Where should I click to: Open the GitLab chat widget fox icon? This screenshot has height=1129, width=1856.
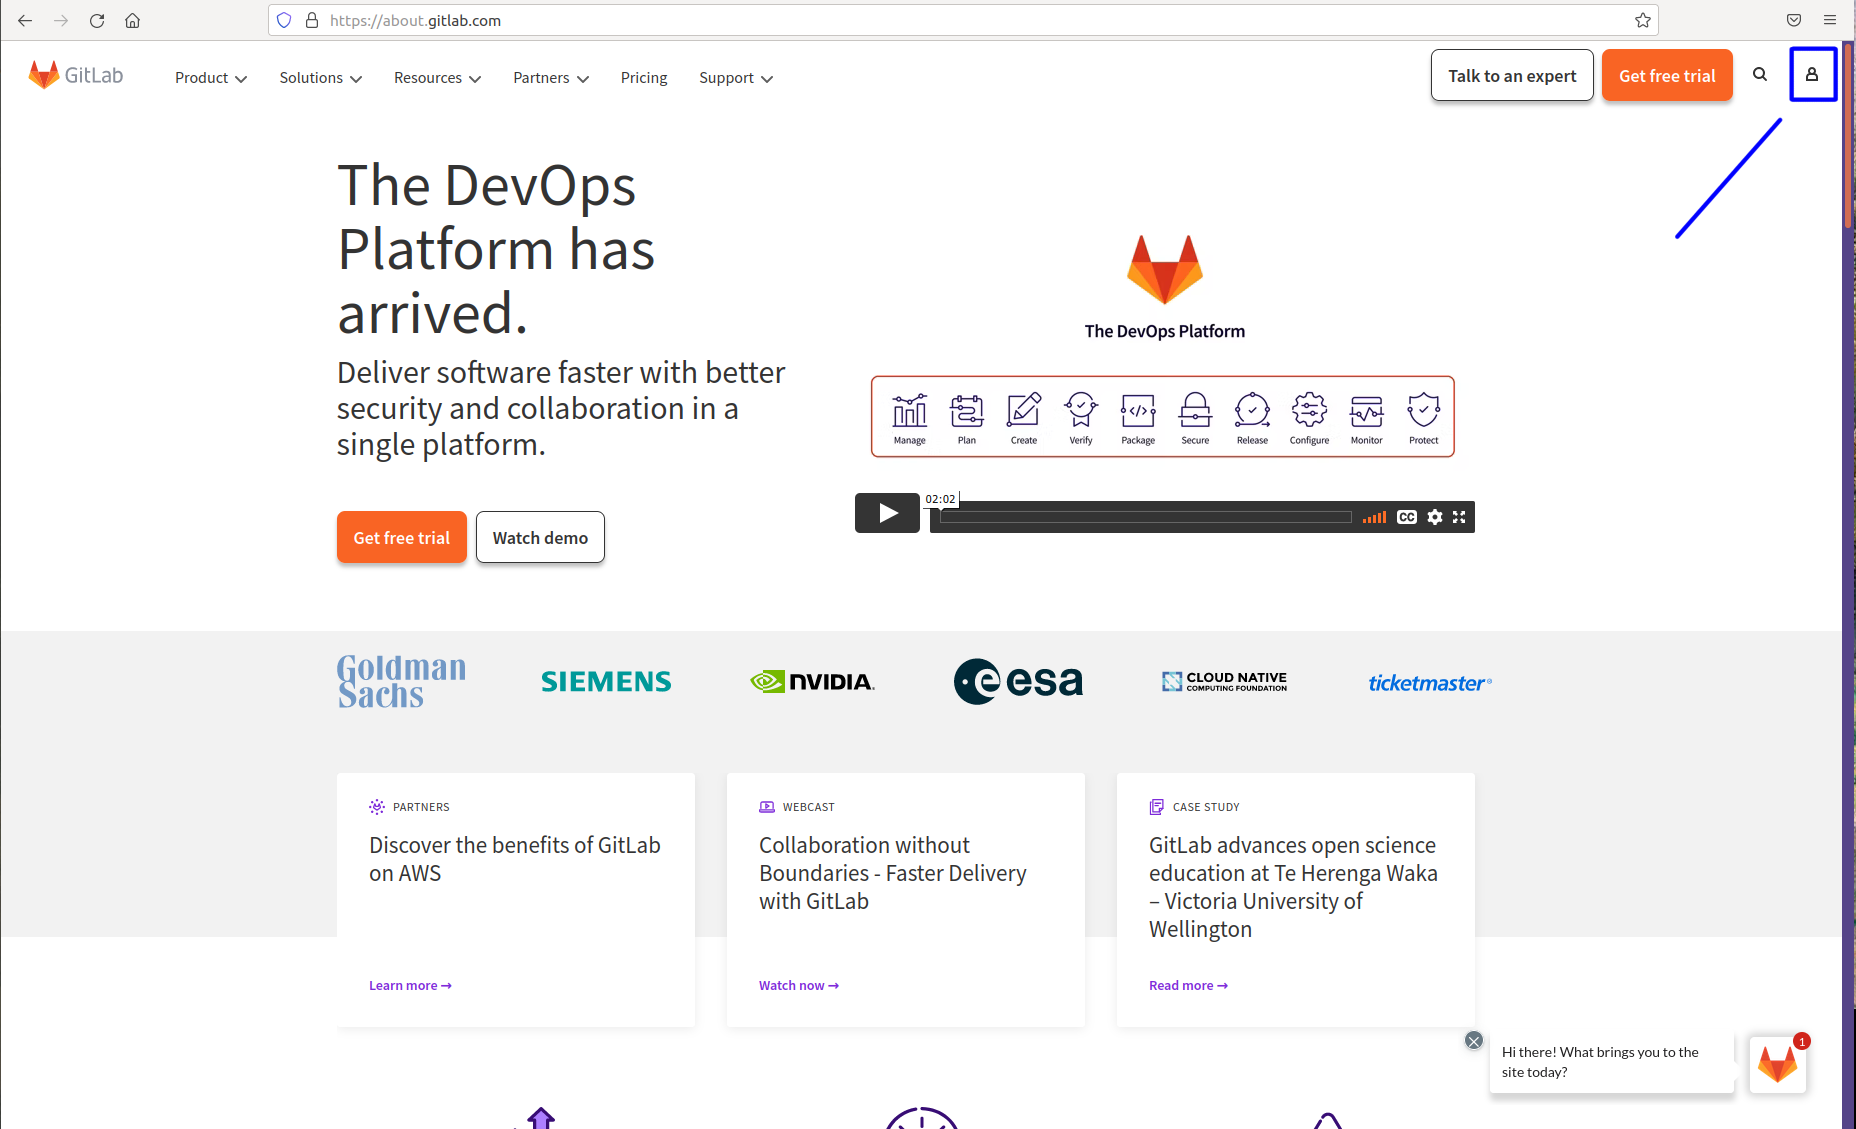point(1778,1064)
